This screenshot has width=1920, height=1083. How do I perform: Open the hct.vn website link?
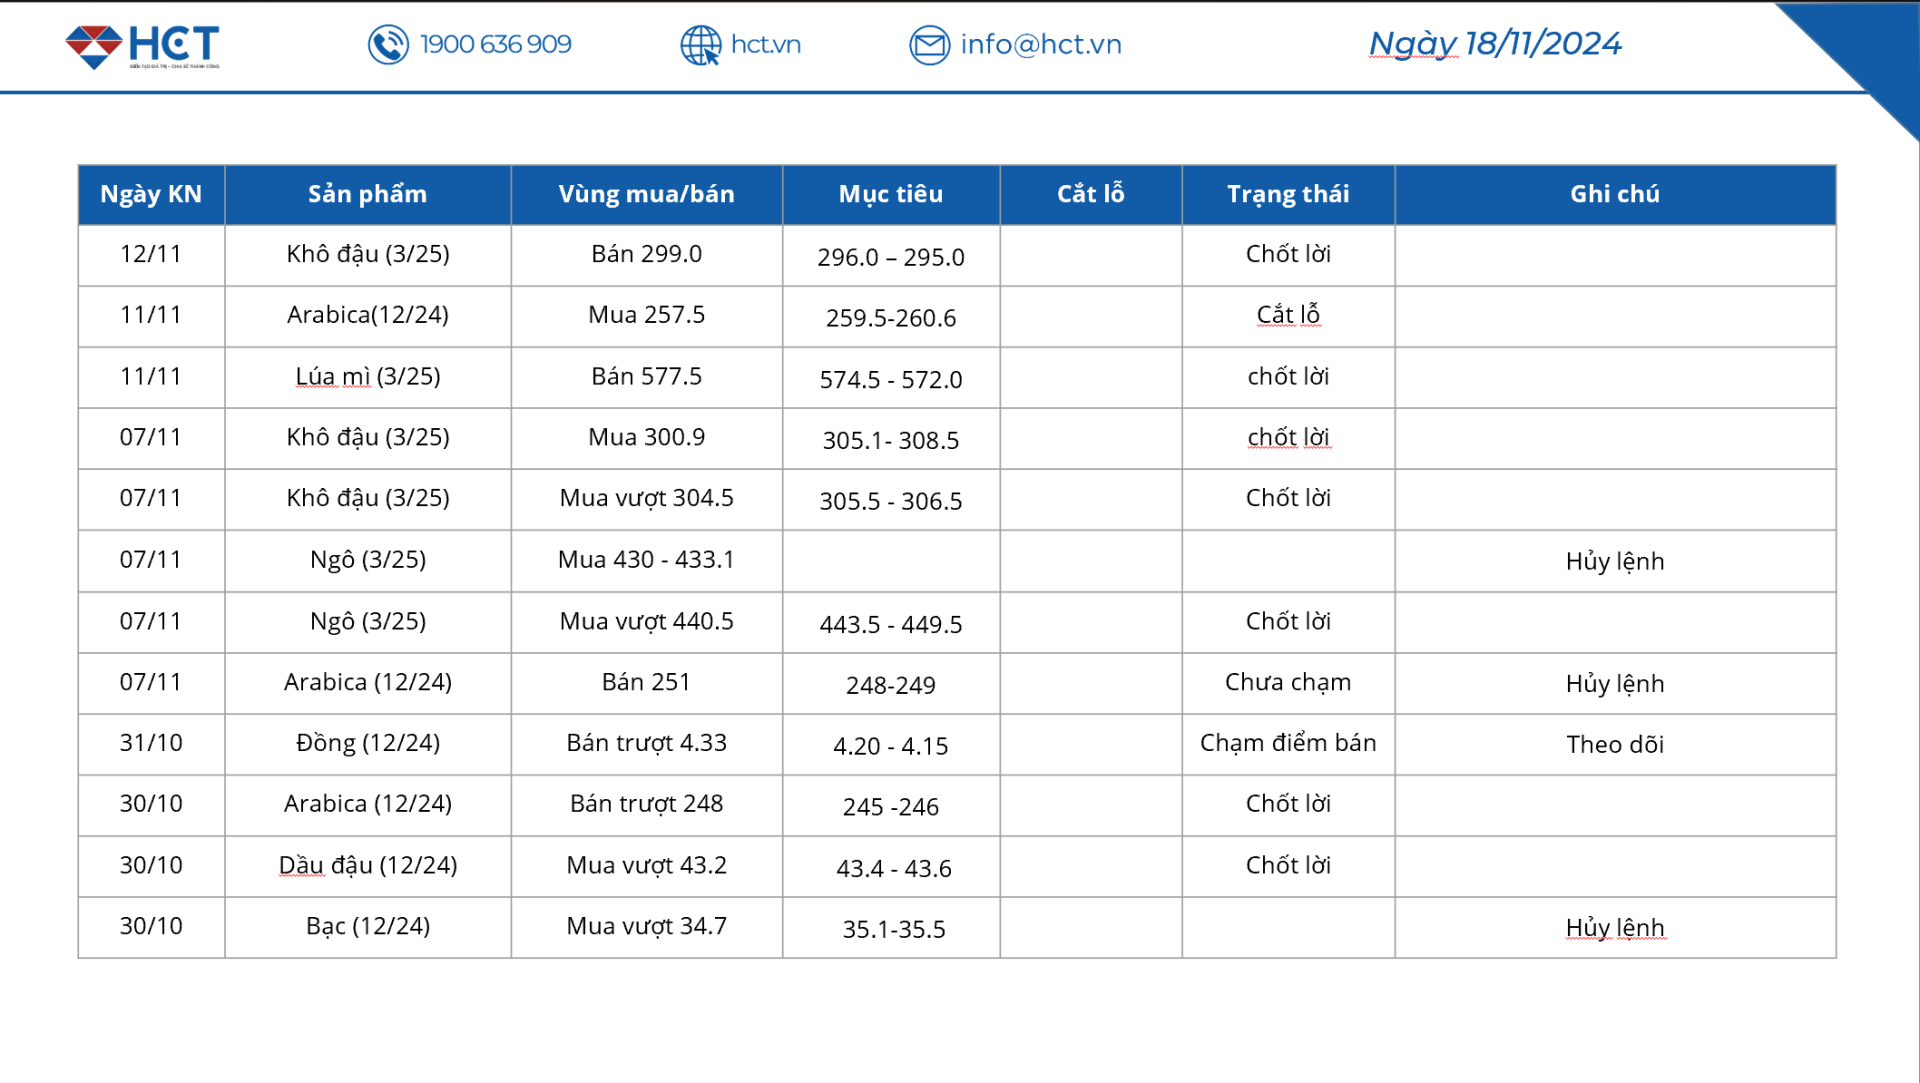(x=765, y=45)
